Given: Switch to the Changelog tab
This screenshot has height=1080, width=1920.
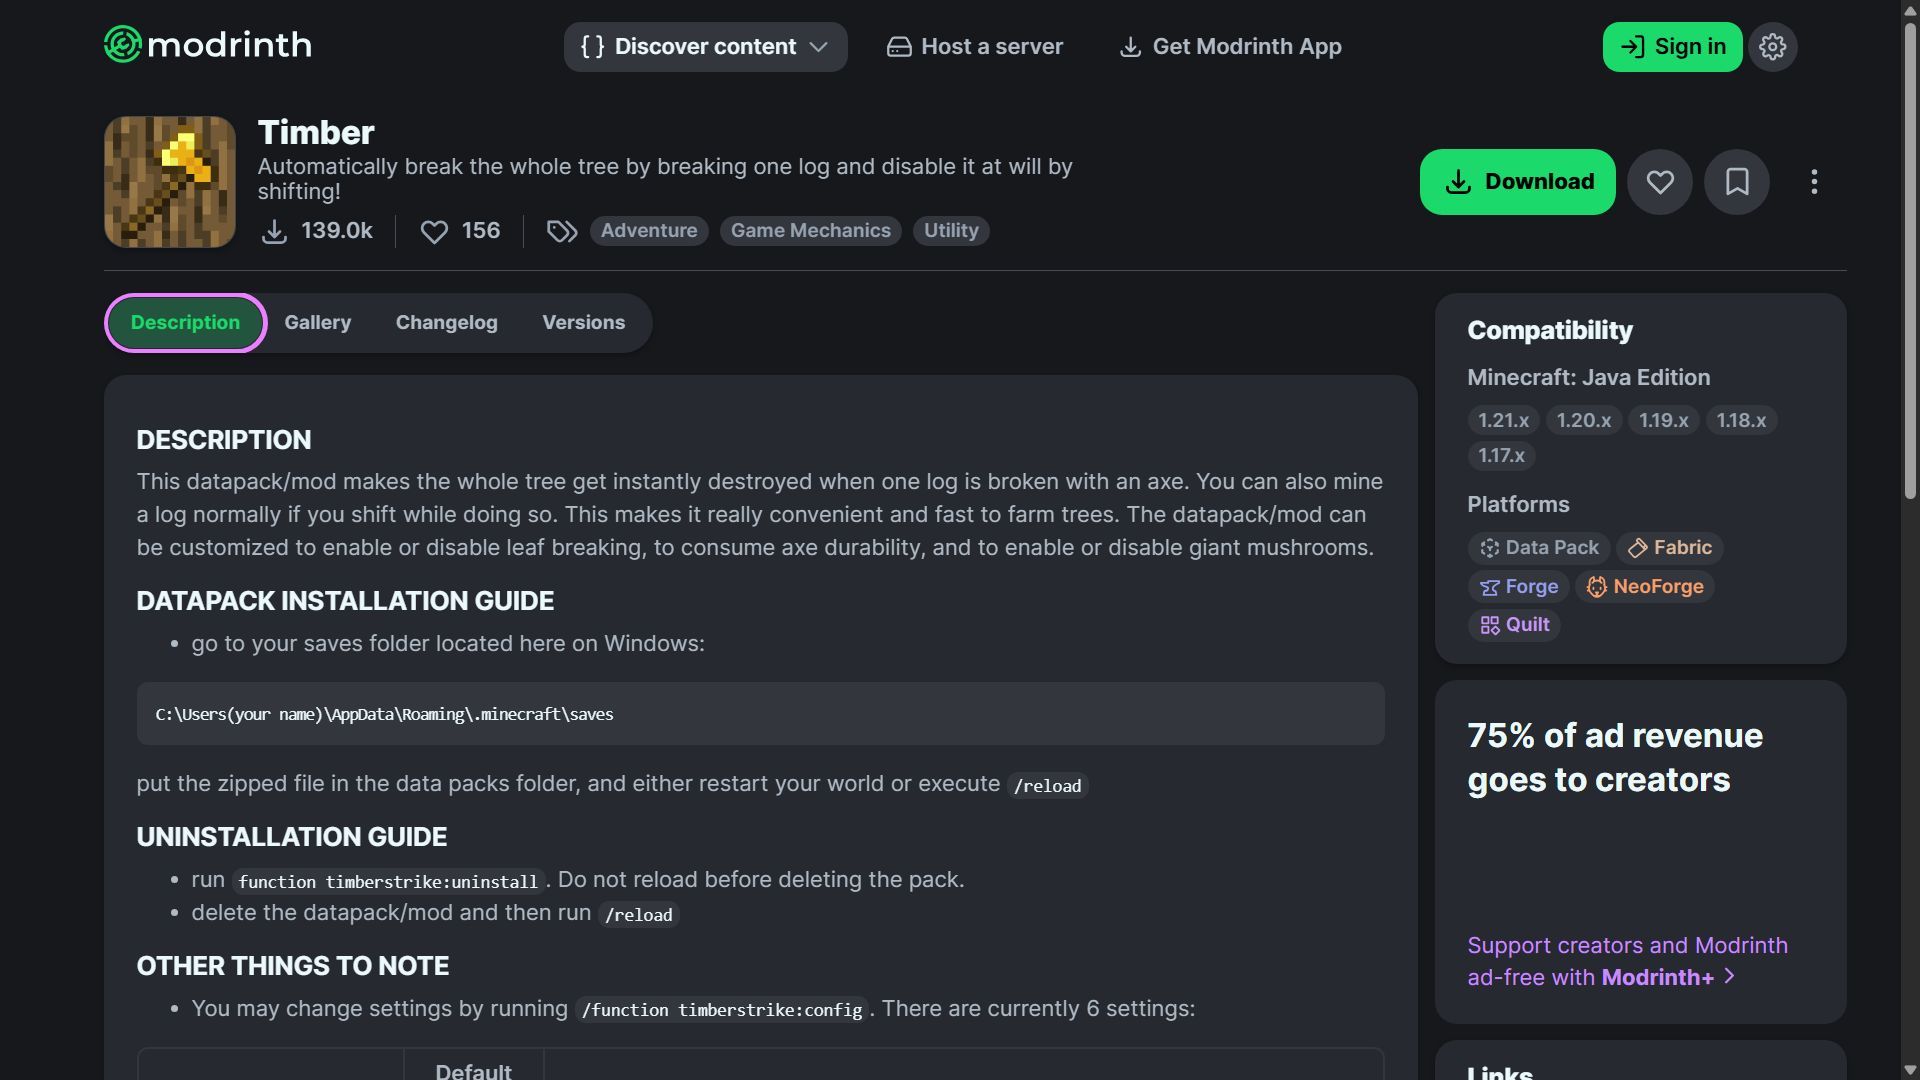Looking at the screenshot, I should pos(446,323).
